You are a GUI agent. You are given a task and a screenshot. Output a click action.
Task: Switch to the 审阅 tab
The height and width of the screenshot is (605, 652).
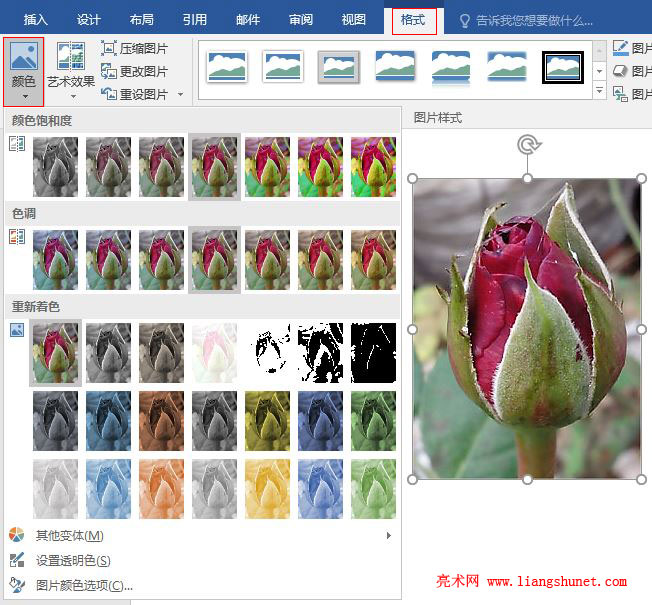301,20
